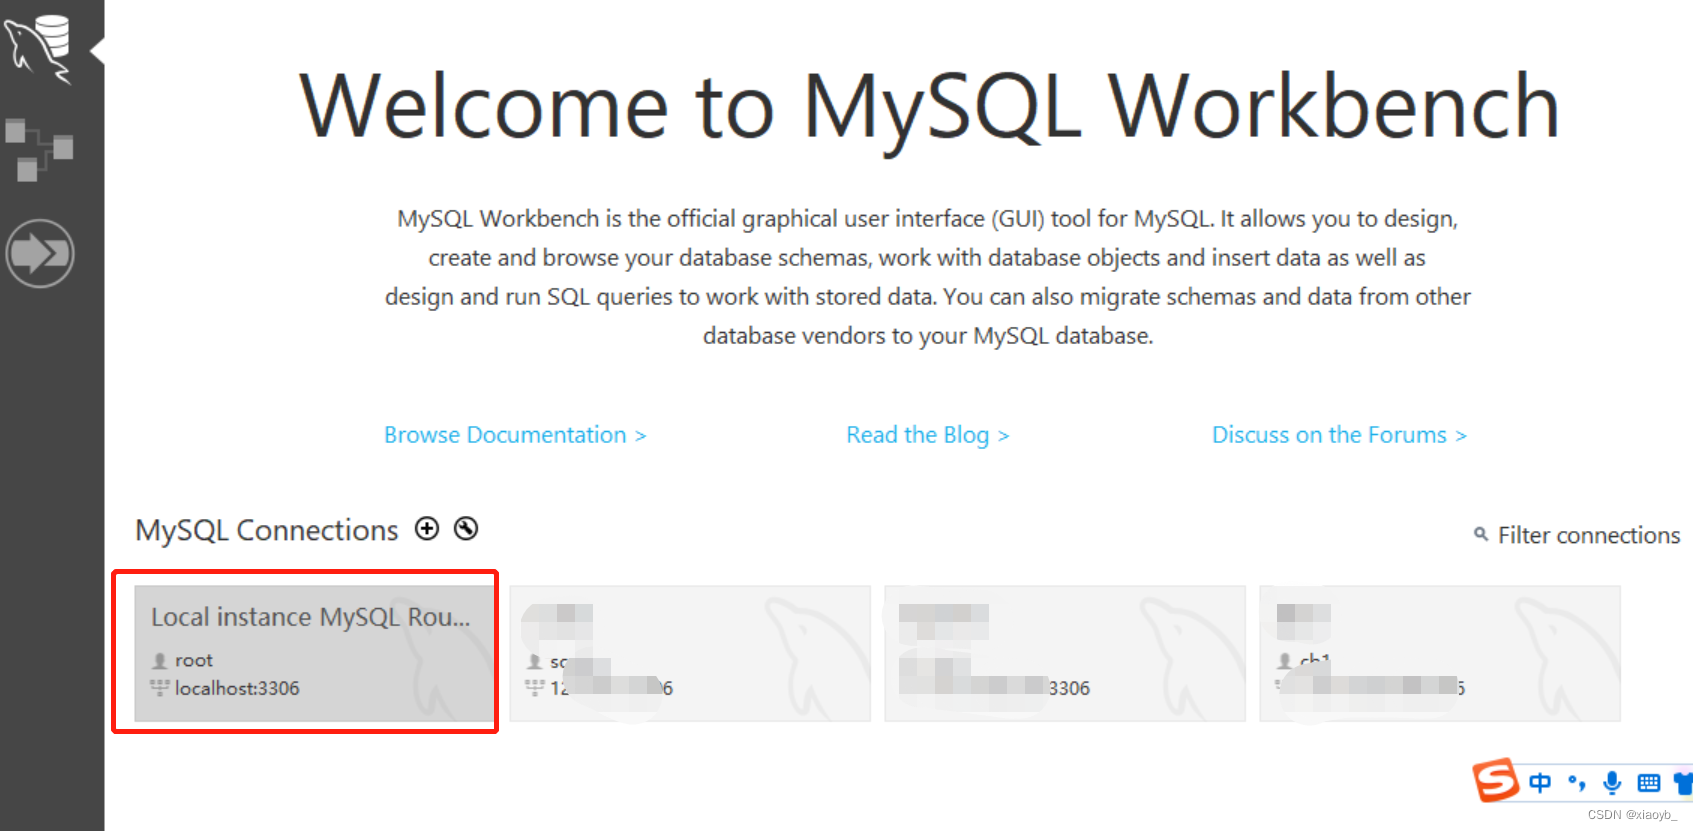This screenshot has height=831, width=1693.
Task: Toggle Sogou punctuation mode icon
Action: pos(1577,783)
